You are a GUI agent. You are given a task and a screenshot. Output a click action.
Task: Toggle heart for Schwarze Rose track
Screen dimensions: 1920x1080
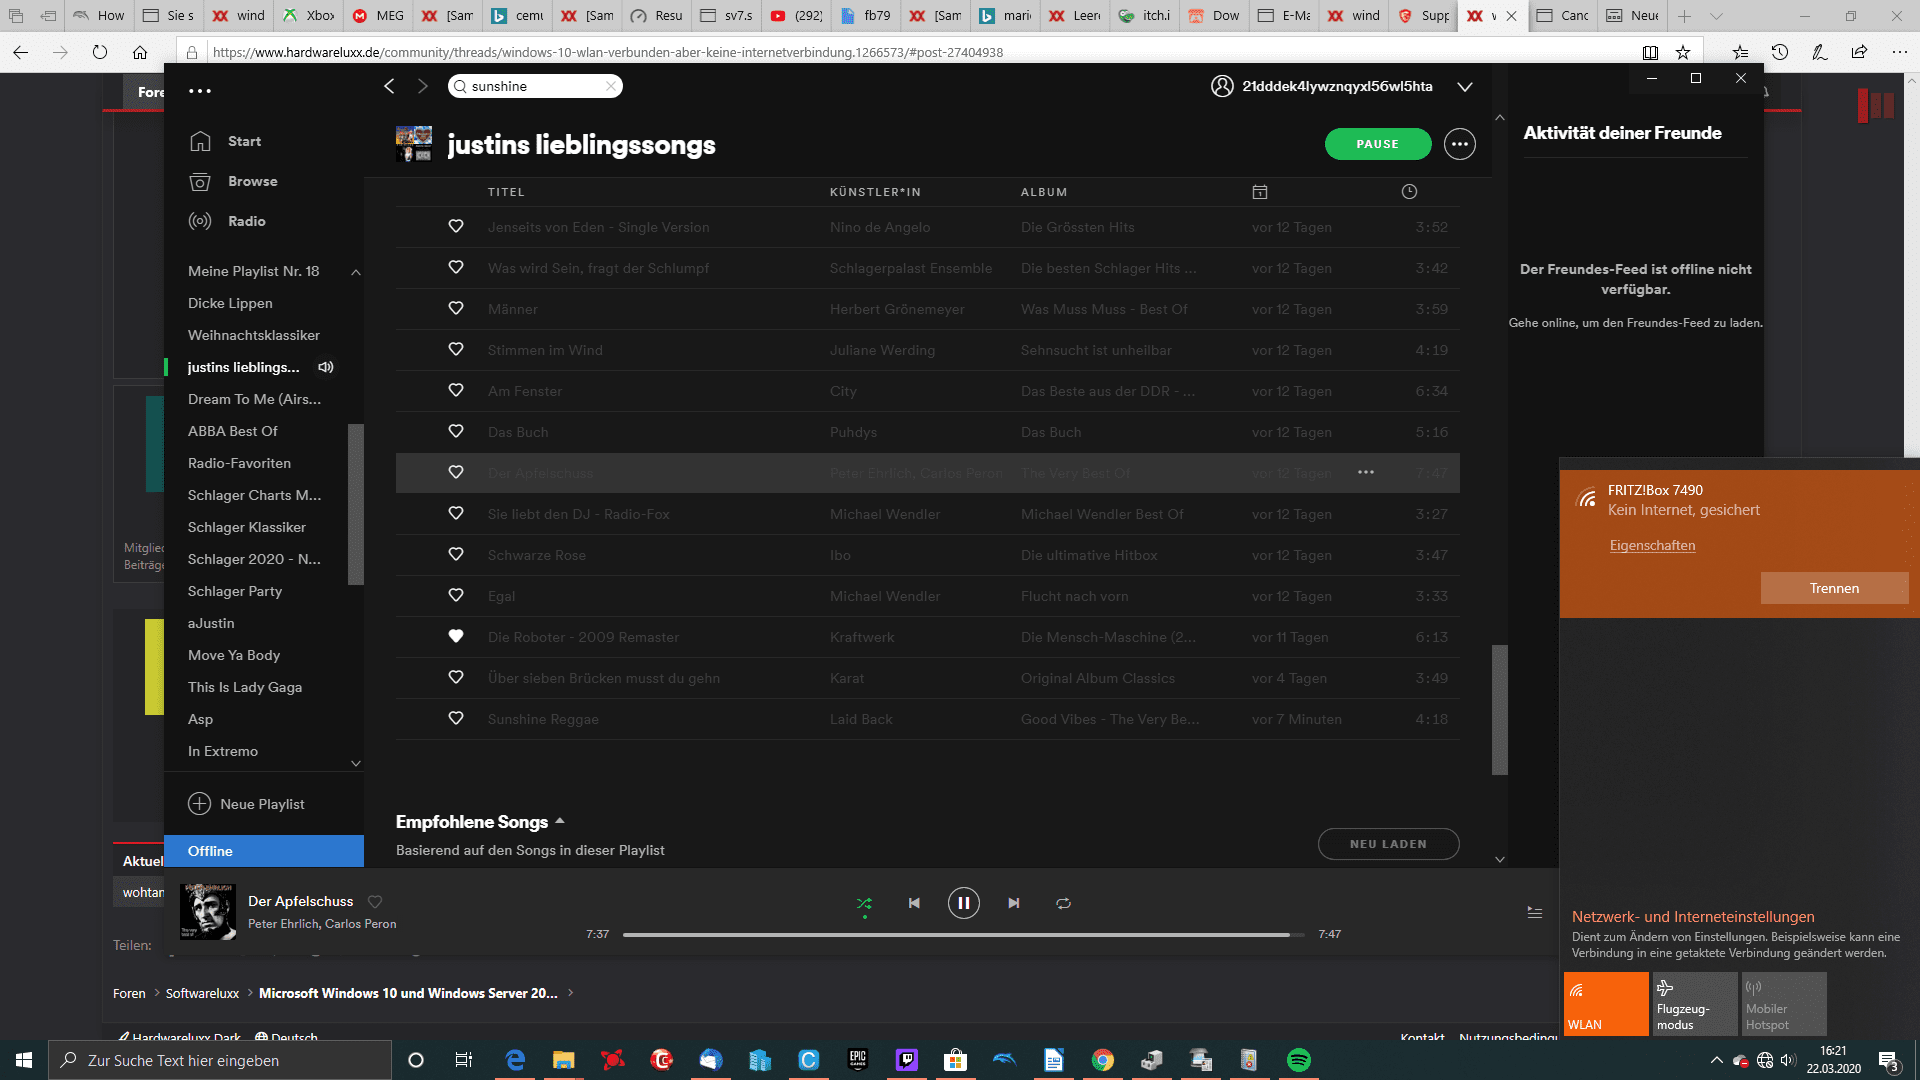coord(456,554)
